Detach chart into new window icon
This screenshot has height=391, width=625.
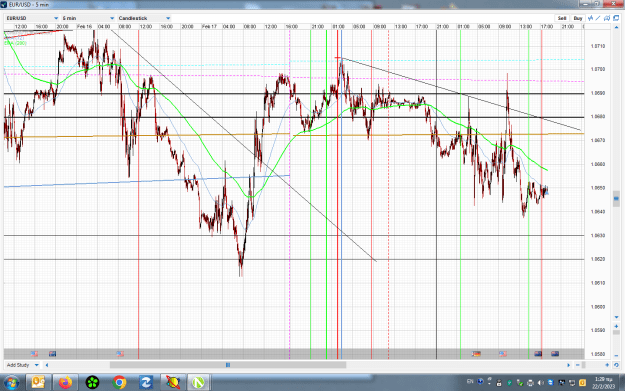click(x=616, y=18)
